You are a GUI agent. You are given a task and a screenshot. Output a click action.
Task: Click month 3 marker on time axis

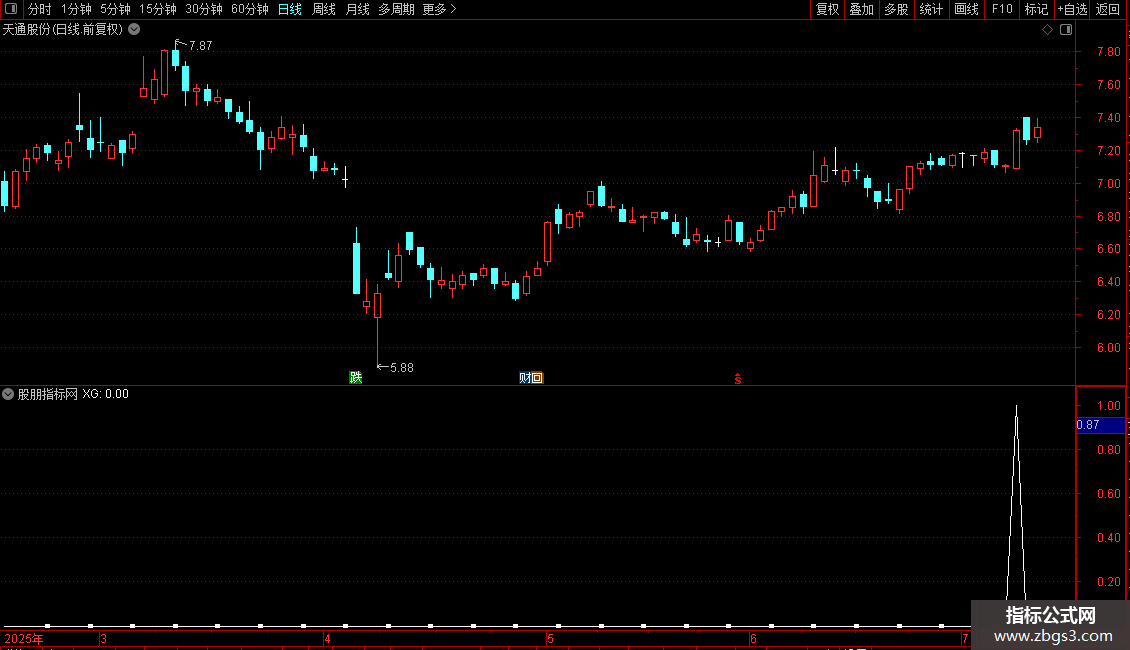click(x=104, y=638)
